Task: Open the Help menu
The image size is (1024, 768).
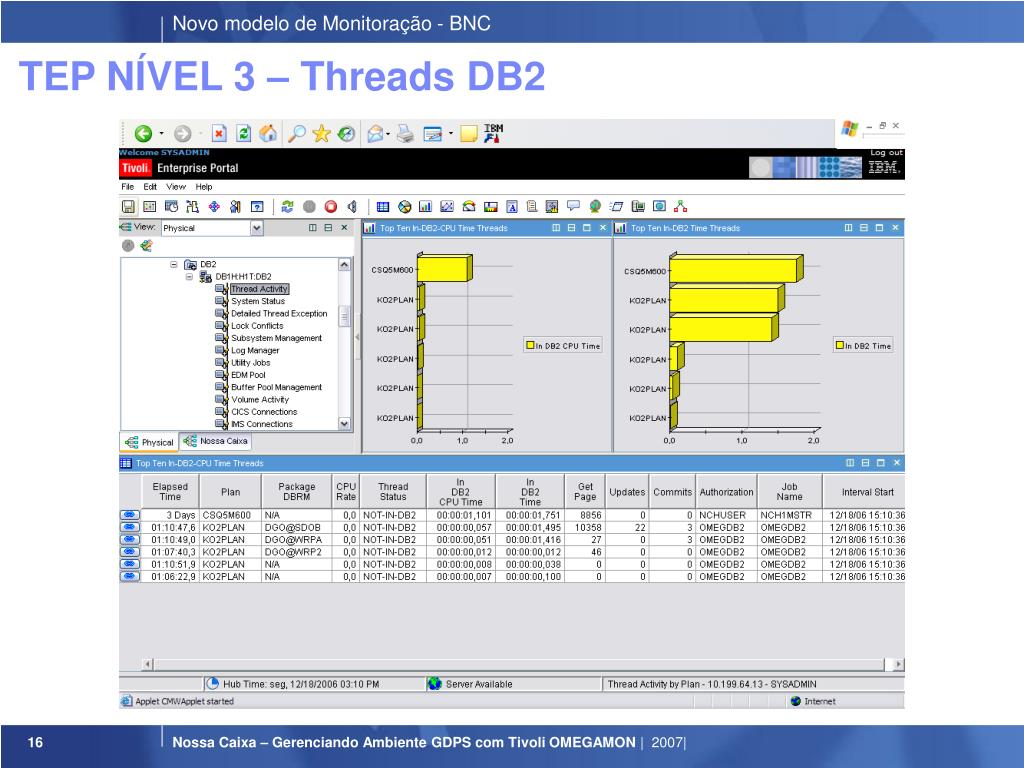Action: tap(204, 187)
